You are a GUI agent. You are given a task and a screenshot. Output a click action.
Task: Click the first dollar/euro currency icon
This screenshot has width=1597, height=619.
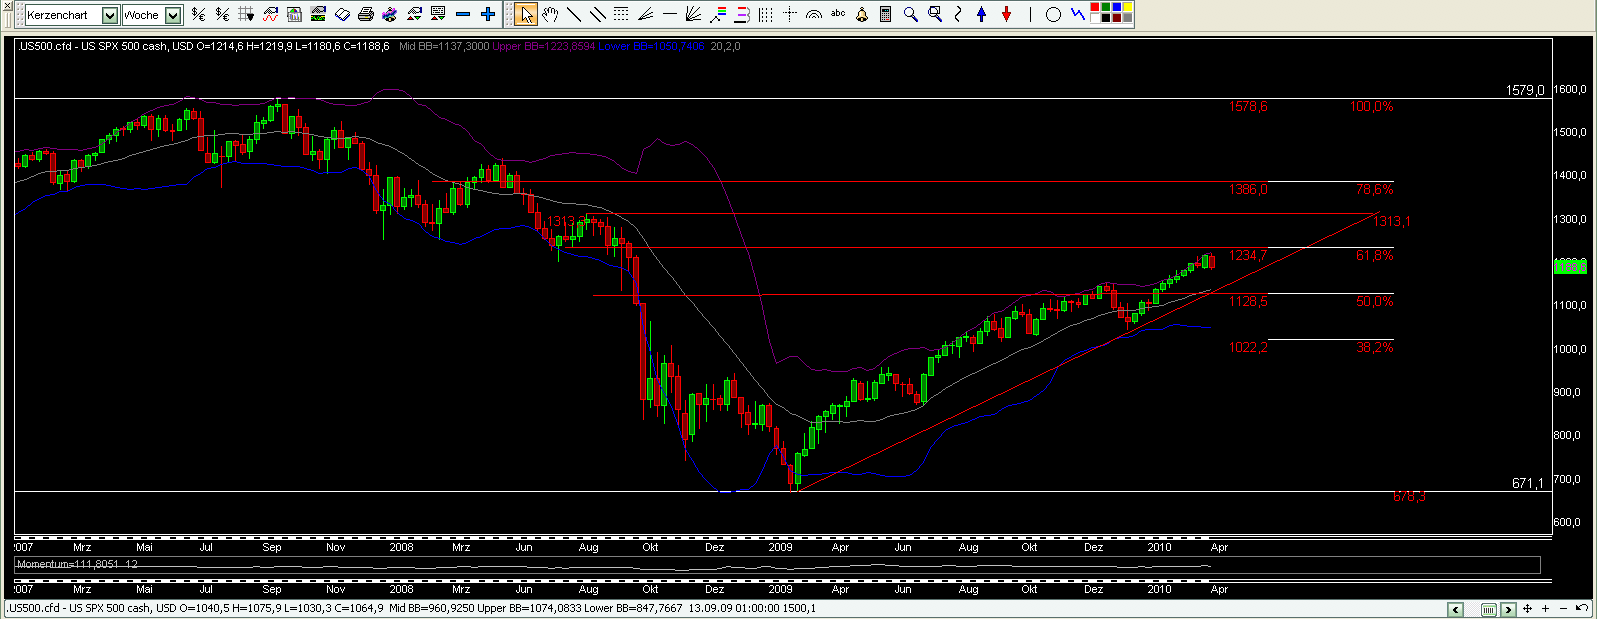pos(198,14)
